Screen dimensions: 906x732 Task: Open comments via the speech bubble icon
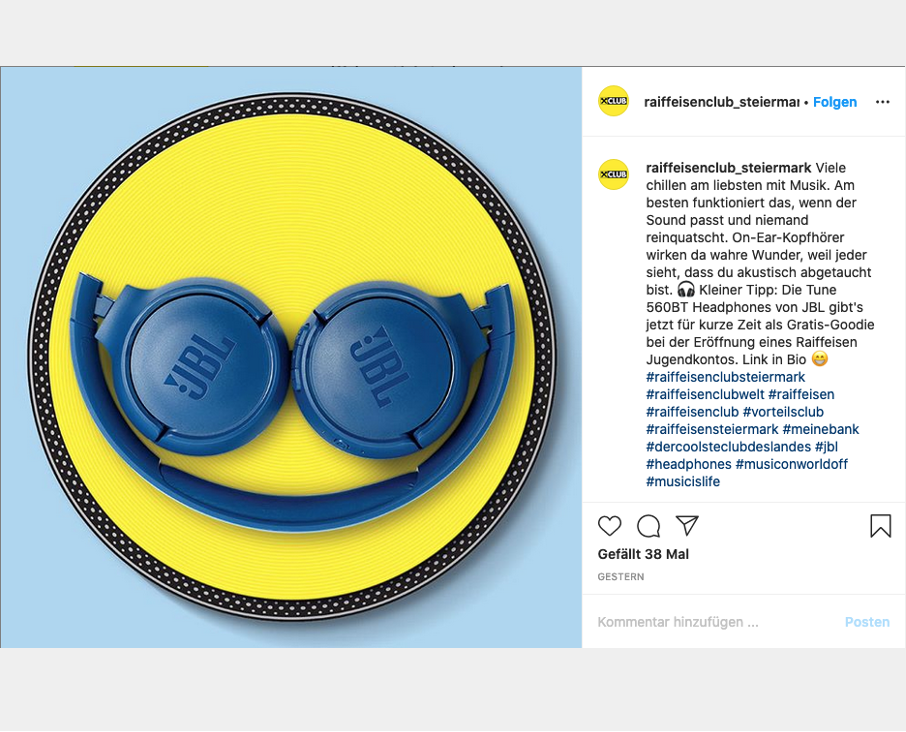648,526
